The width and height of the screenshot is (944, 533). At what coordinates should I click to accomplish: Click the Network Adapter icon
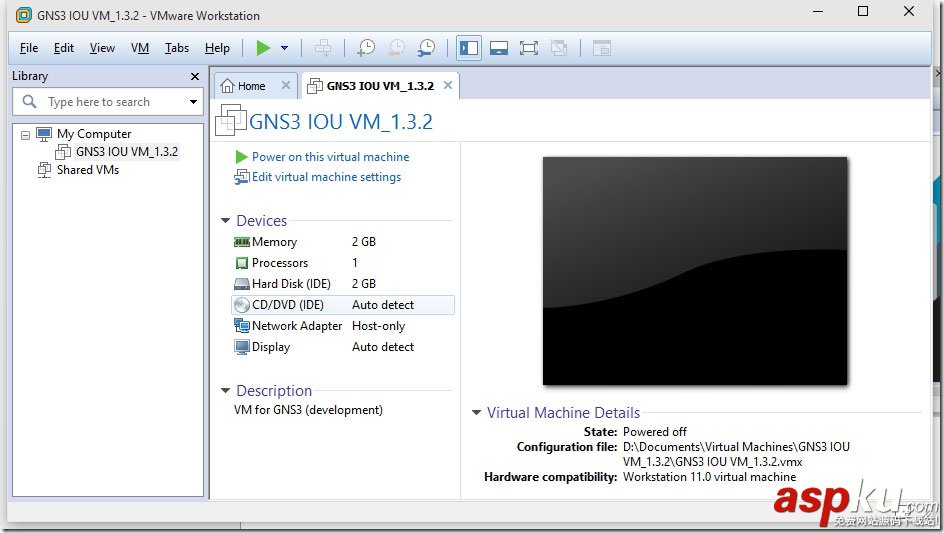tap(241, 326)
